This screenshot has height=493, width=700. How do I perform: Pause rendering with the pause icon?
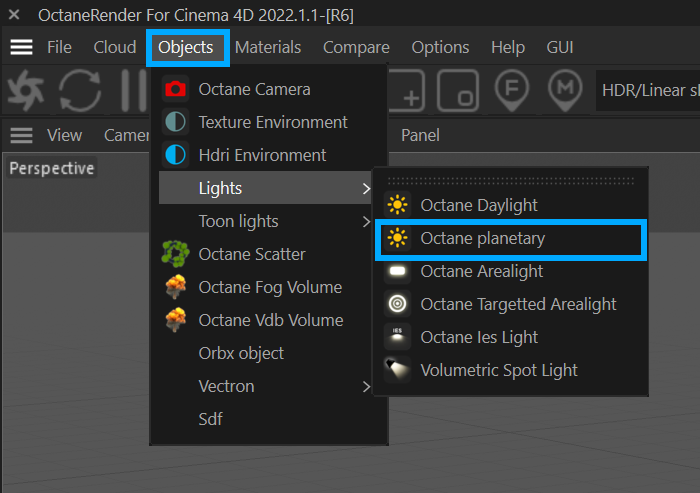coord(132,91)
